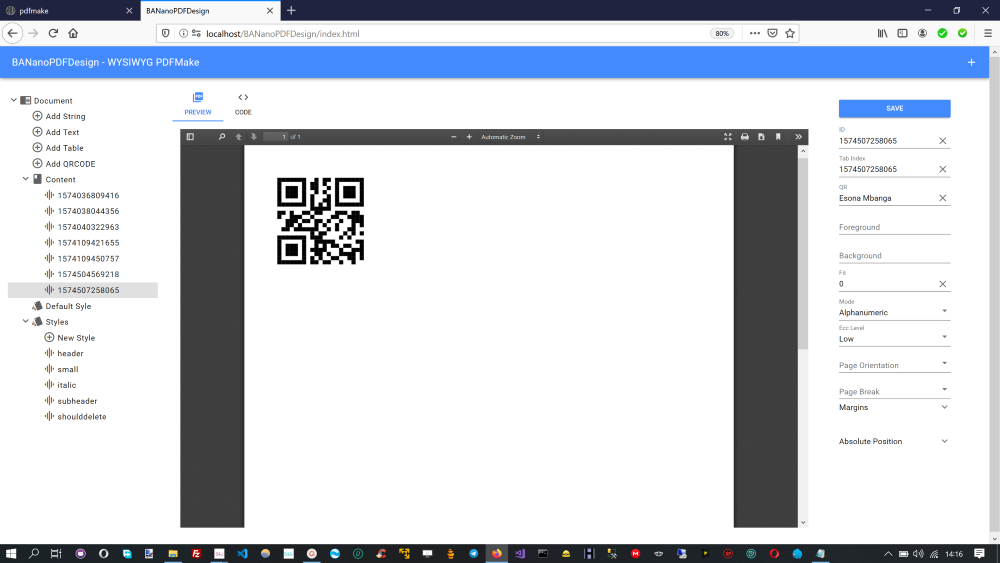This screenshot has height=563, width=1000.
Task: Clear the ID field value
Action: tap(943, 141)
